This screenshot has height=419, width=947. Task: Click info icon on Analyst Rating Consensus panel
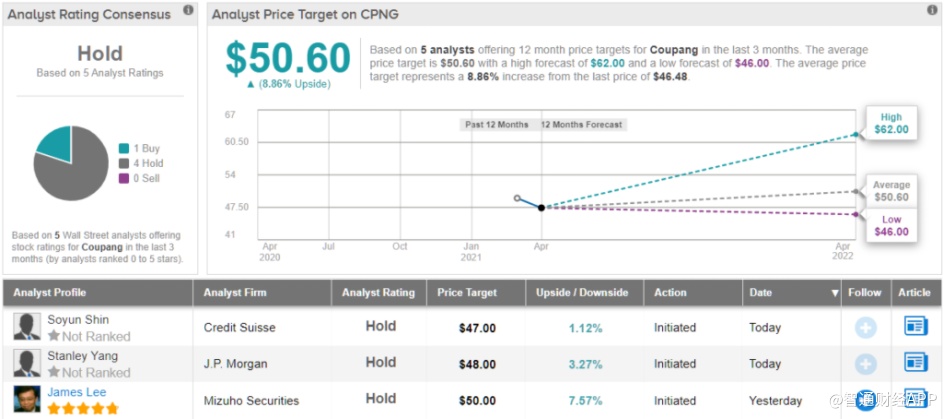[188, 11]
